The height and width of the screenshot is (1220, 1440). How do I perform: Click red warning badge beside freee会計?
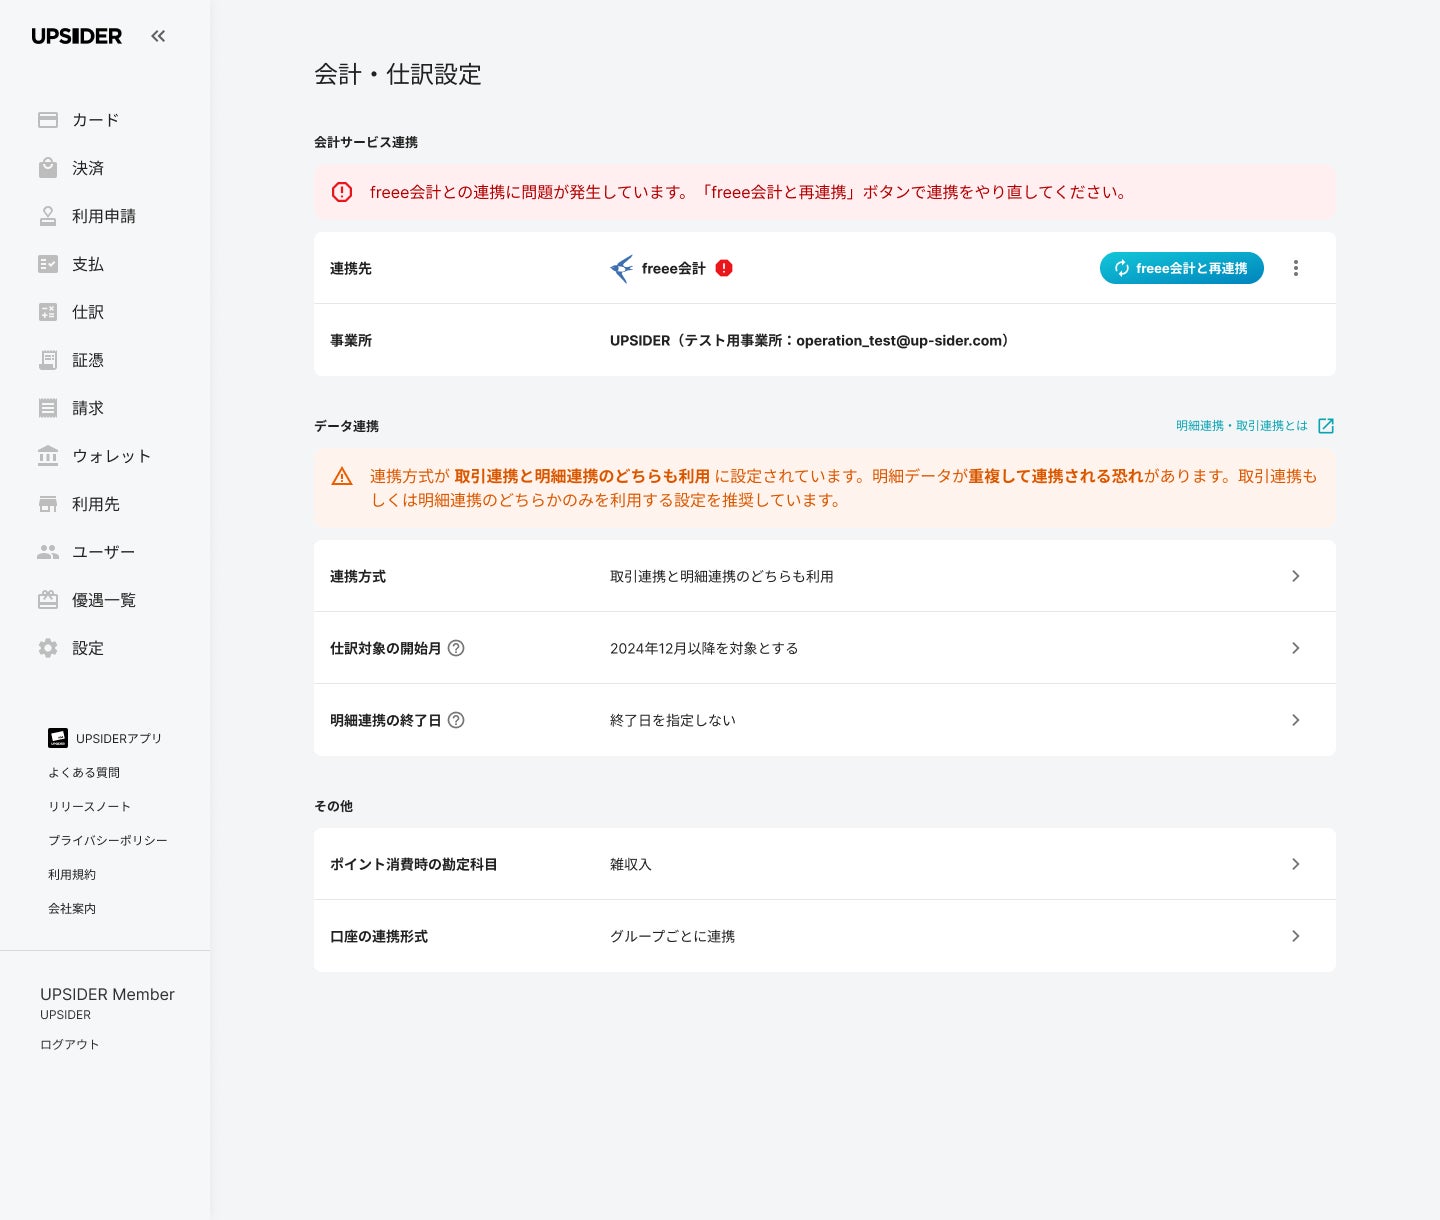(x=724, y=268)
